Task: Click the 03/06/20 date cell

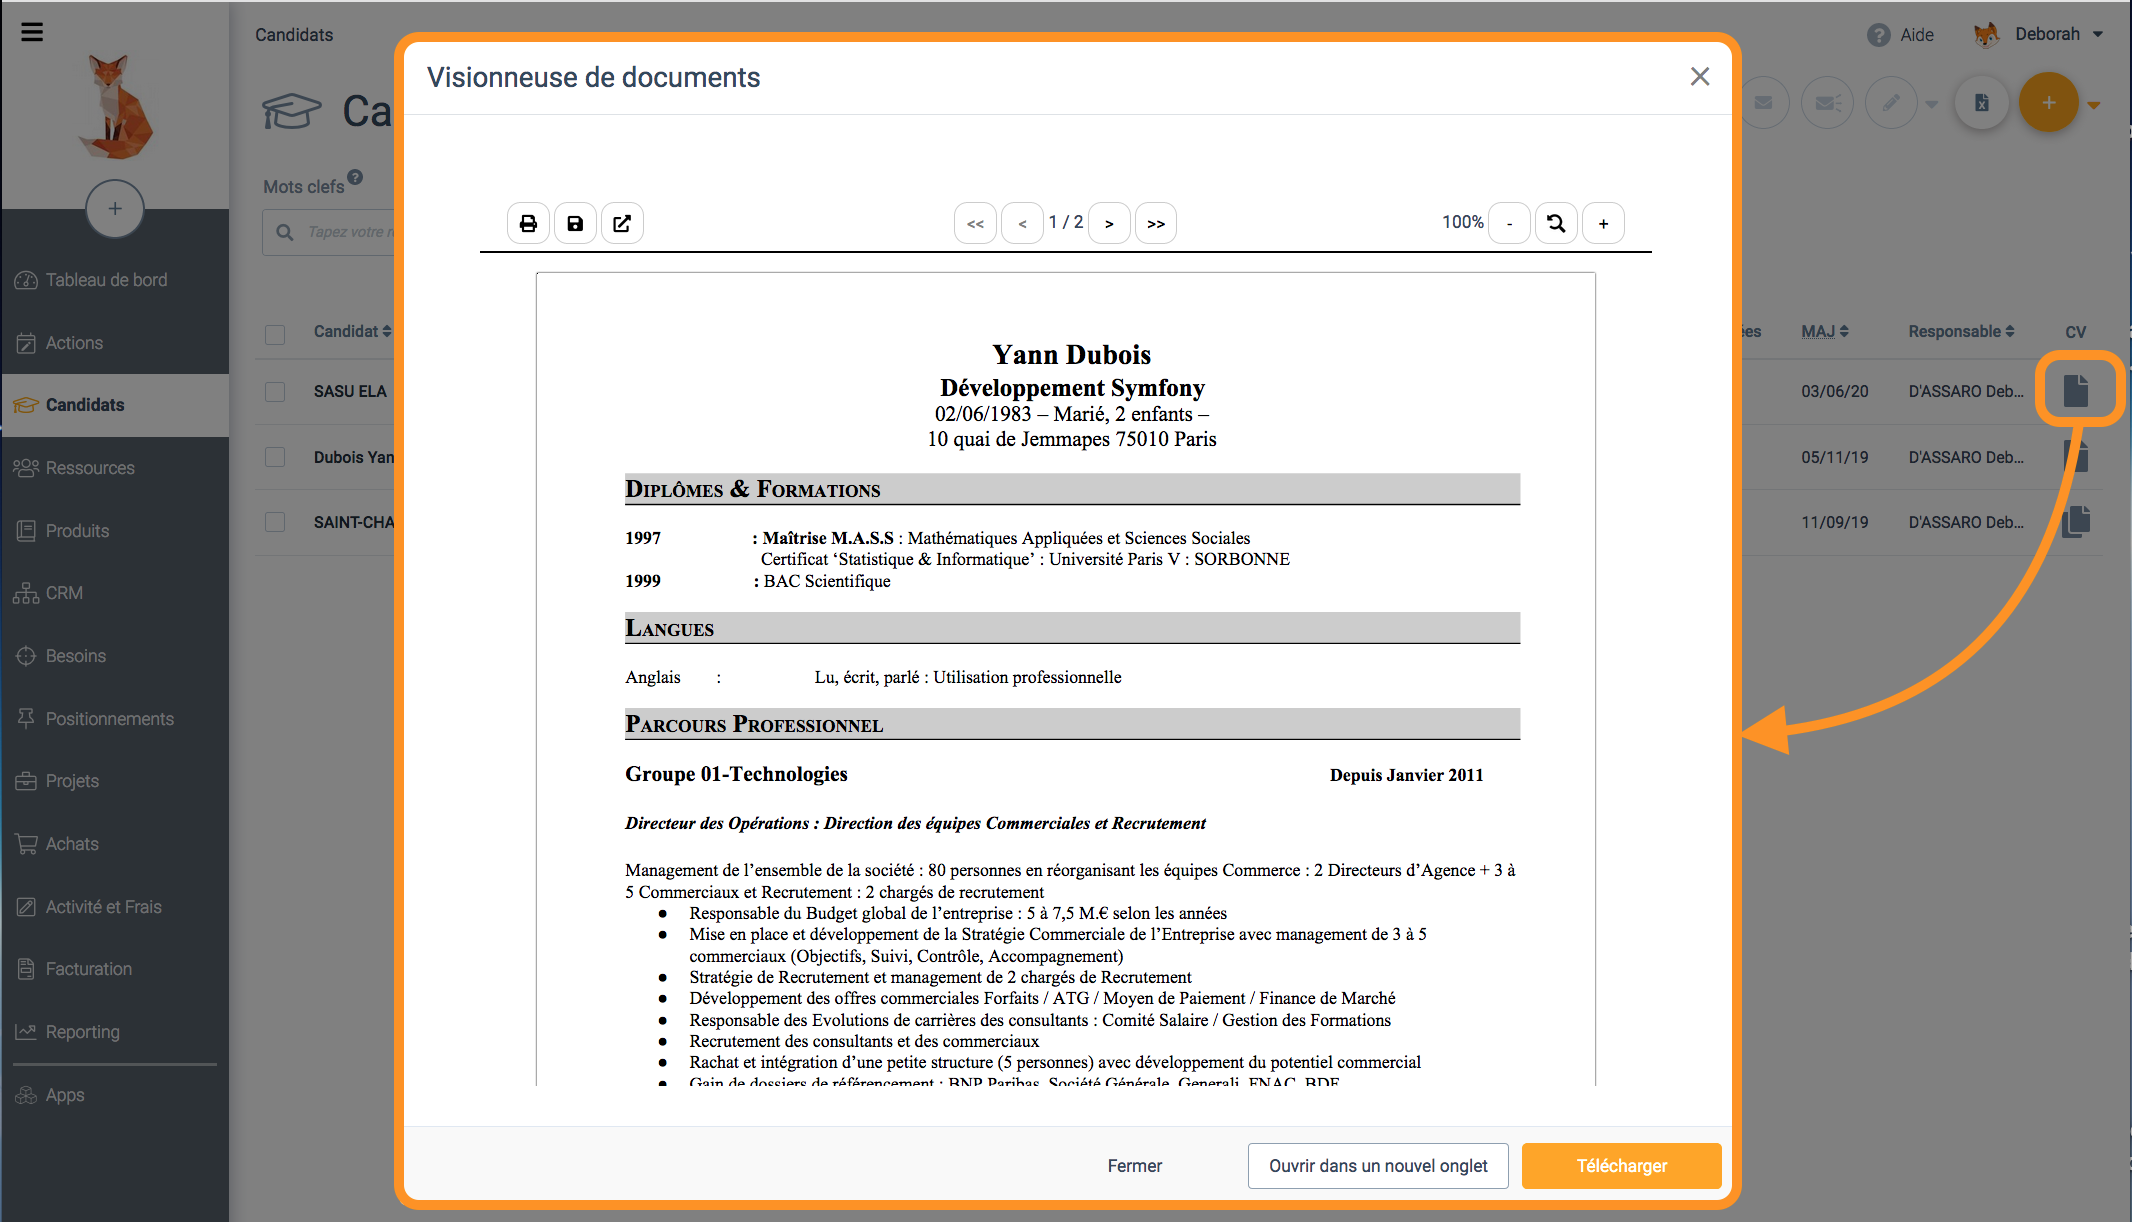Action: 1835,391
